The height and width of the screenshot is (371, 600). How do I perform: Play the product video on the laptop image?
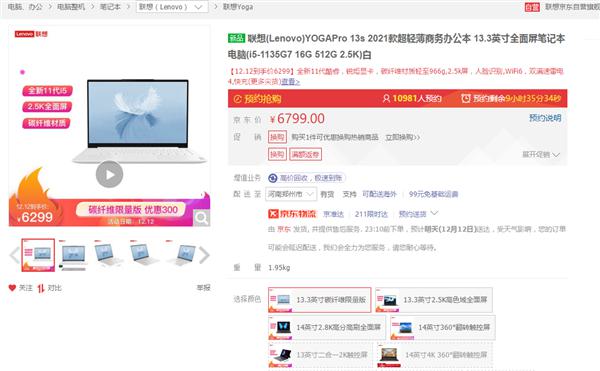(109, 174)
